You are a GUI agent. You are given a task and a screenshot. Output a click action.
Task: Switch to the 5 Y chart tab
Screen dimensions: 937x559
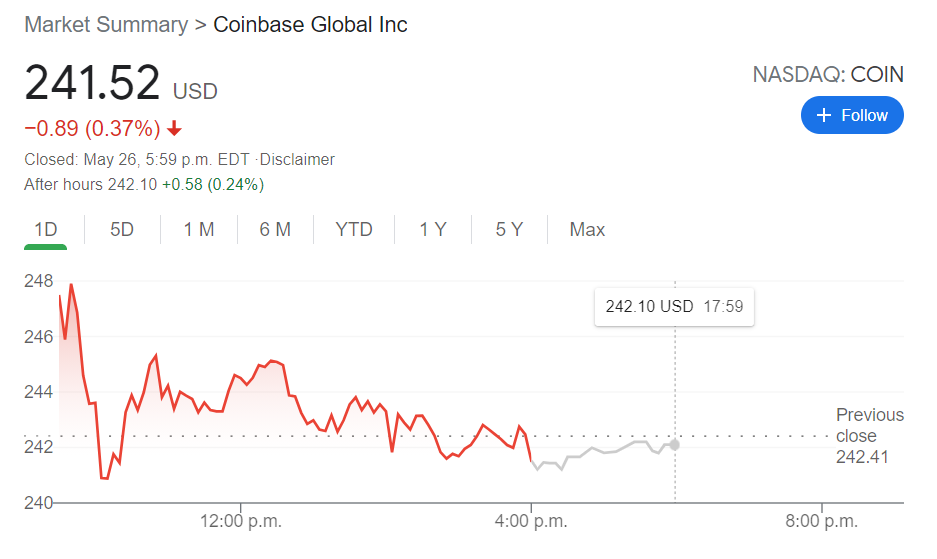point(509,230)
